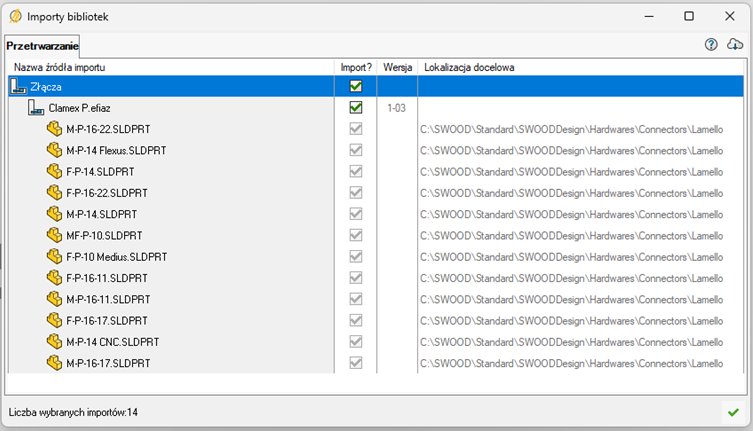
Task: Toggle the Złącza import checkbox
Action: click(355, 87)
